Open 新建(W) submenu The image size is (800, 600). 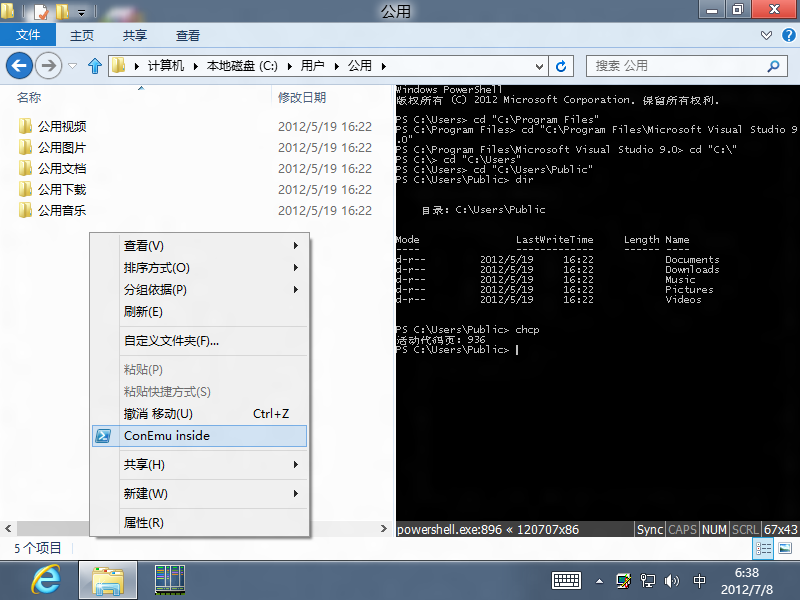(199, 493)
